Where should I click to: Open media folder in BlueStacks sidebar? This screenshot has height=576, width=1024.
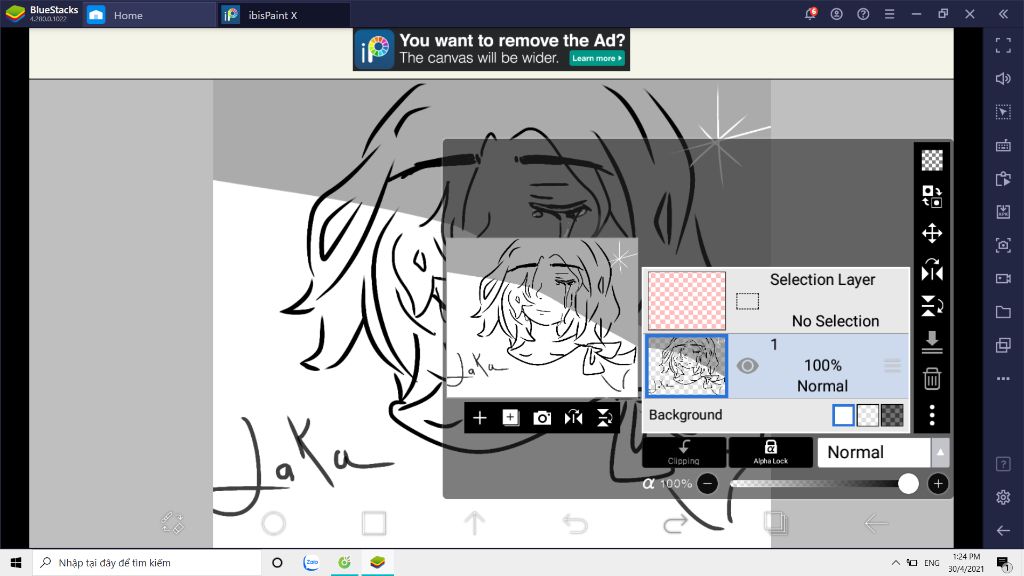(x=1003, y=312)
